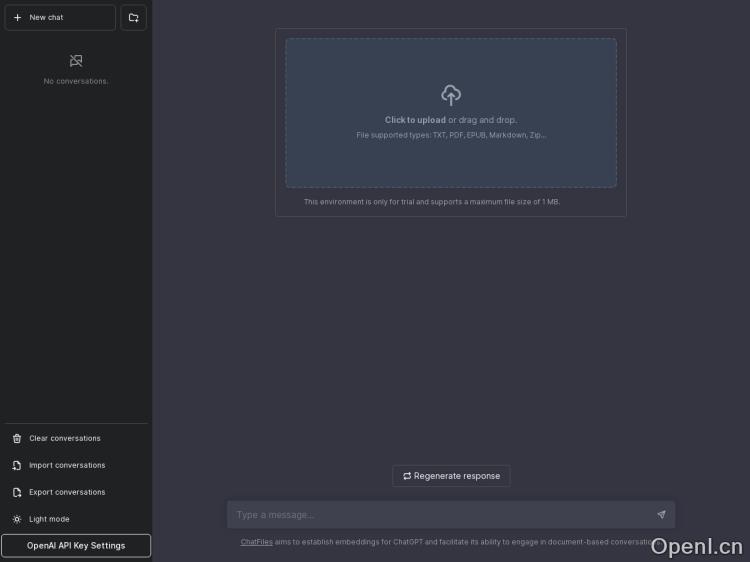This screenshot has width=750, height=562.
Task: Focus the 'Type a message...' input field
Action: click(x=440, y=515)
